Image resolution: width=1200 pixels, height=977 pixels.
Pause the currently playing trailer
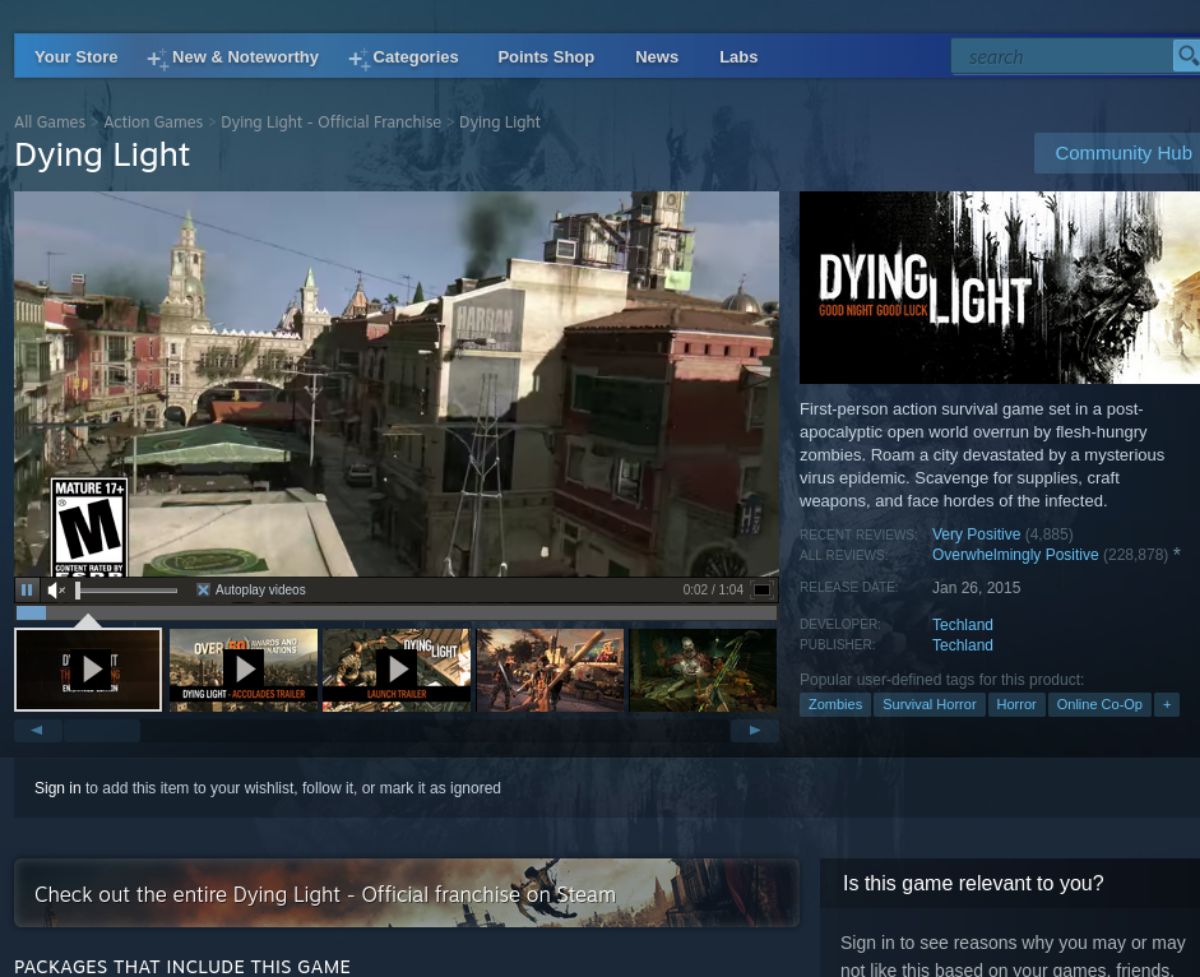pyautogui.click(x=26, y=590)
